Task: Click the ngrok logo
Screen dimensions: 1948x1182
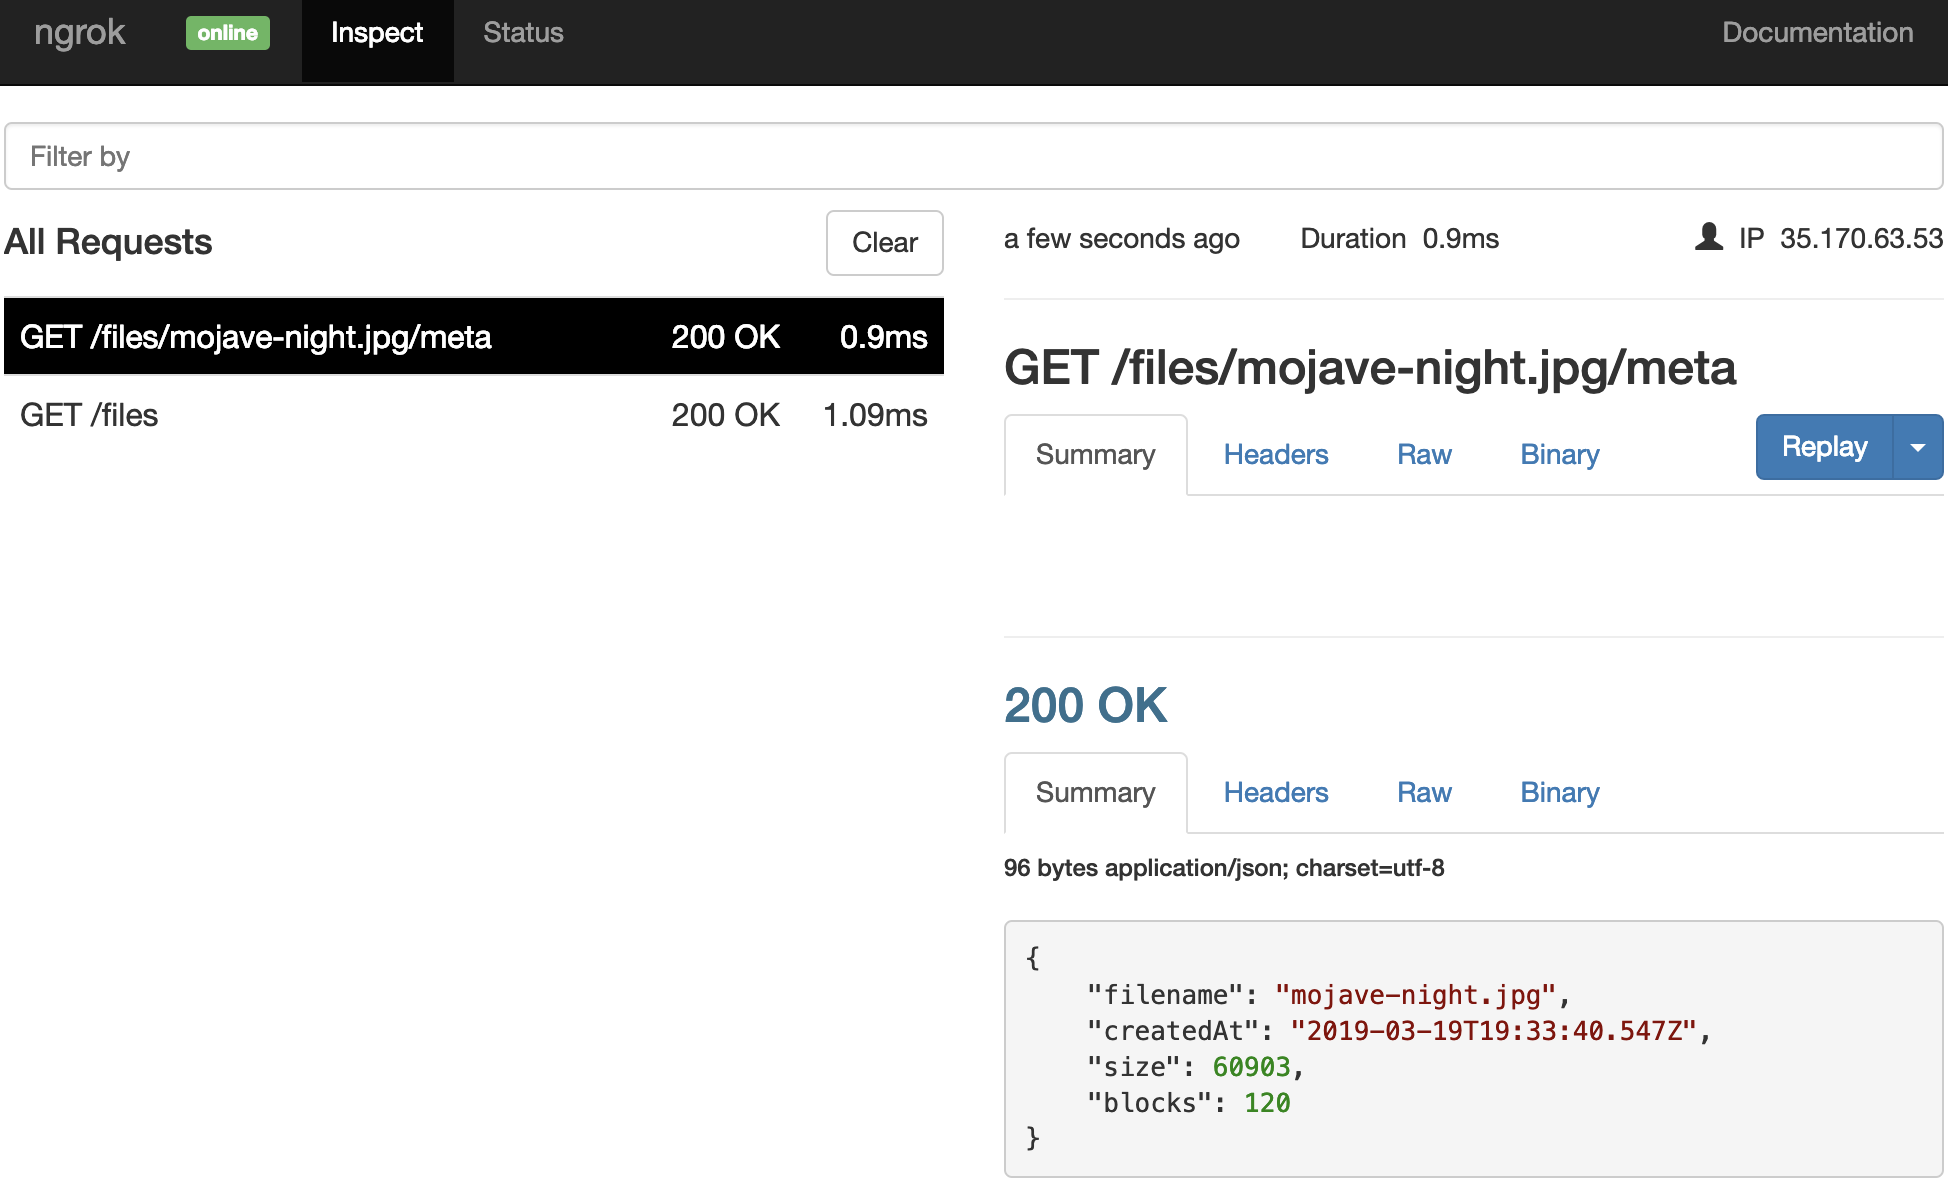Action: (x=80, y=33)
